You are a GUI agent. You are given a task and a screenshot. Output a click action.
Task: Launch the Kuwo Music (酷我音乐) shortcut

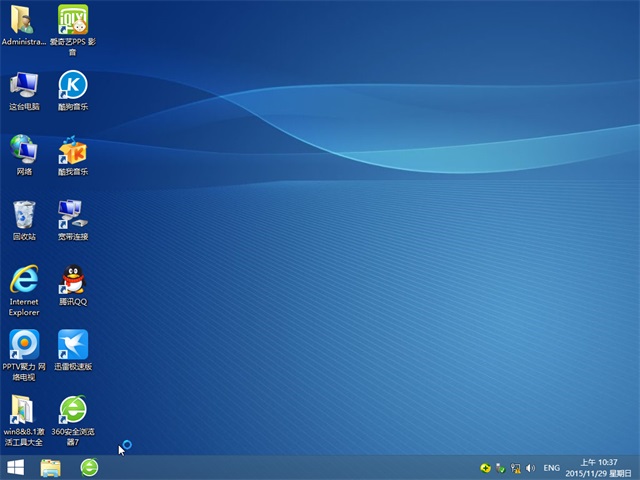[x=73, y=150]
